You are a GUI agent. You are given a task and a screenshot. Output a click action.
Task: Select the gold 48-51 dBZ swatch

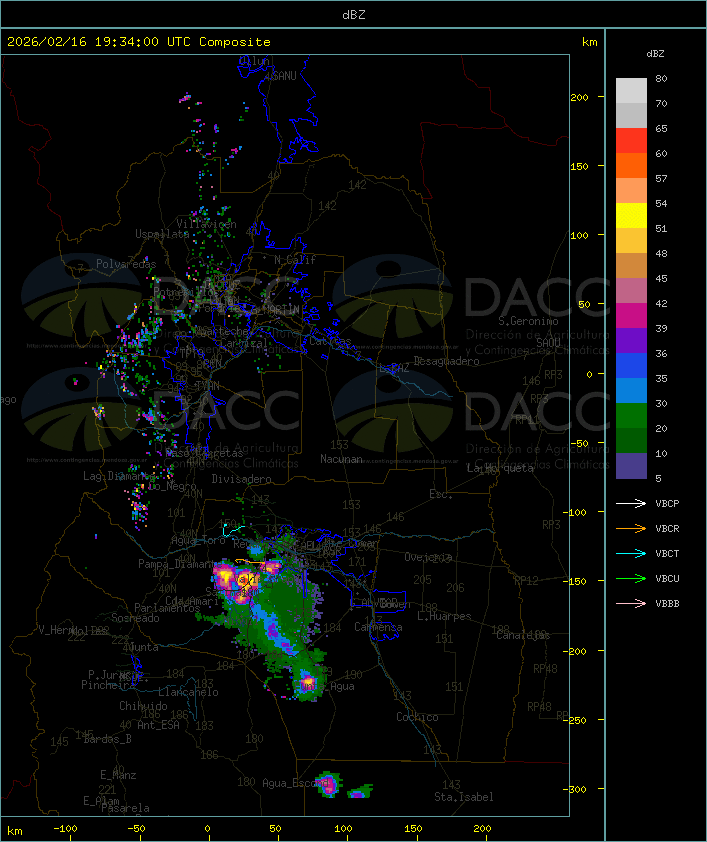(631, 241)
